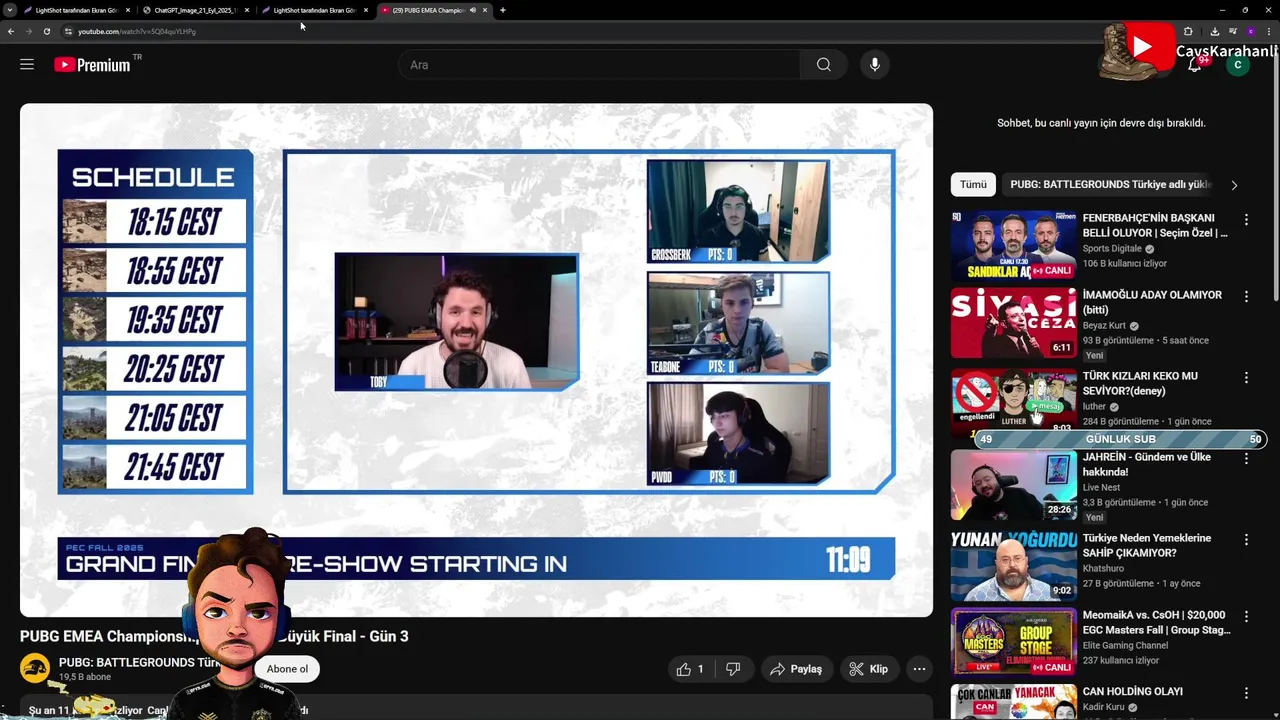
Task: Open options for CAN HOLDİNG OLAYI video
Action: pos(1246,692)
